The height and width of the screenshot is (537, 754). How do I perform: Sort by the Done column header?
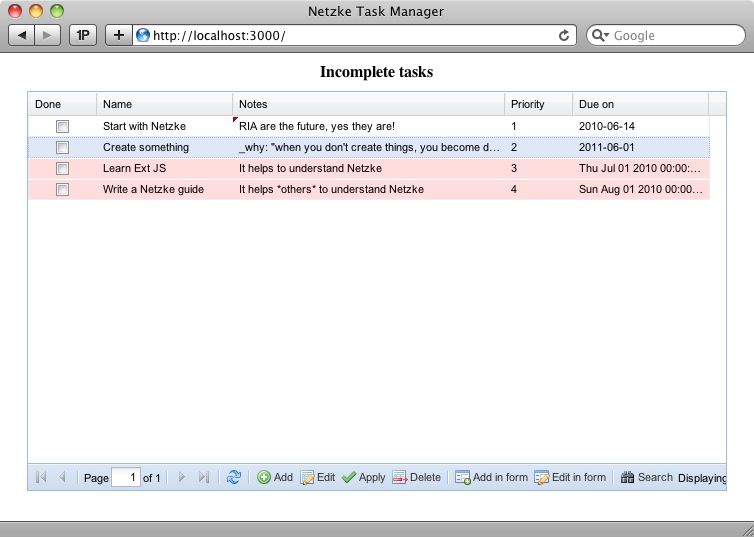(x=63, y=104)
